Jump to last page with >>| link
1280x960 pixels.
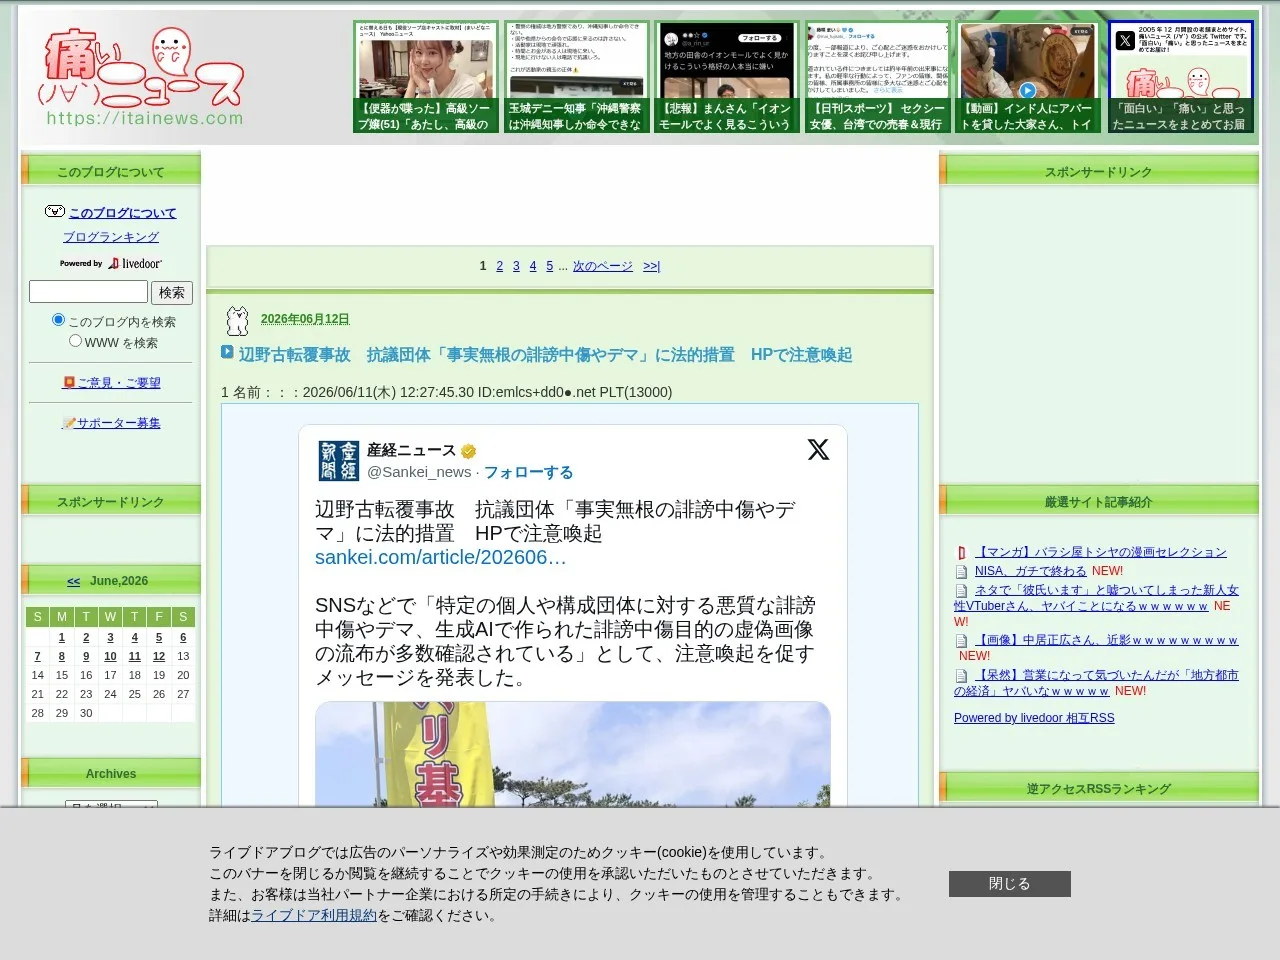tap(651, 266)
